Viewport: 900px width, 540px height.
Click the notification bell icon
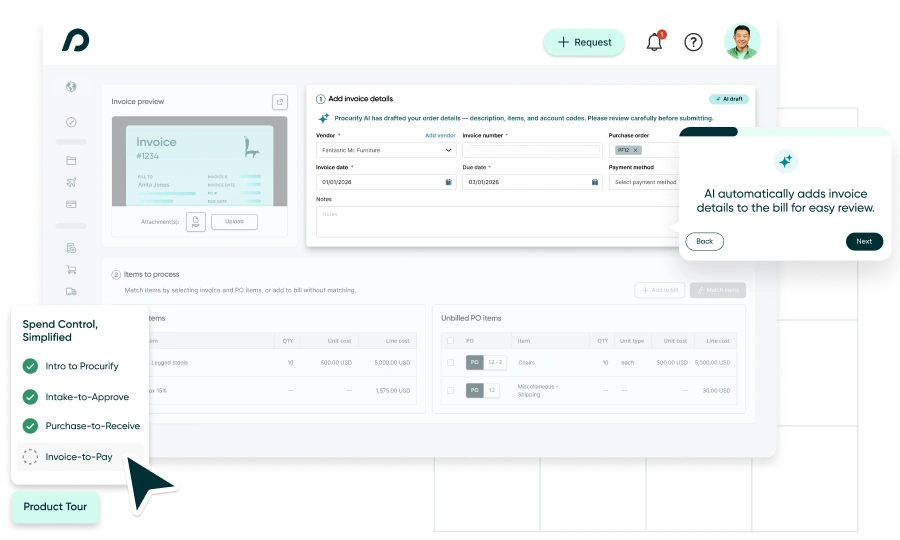(654, 42)
